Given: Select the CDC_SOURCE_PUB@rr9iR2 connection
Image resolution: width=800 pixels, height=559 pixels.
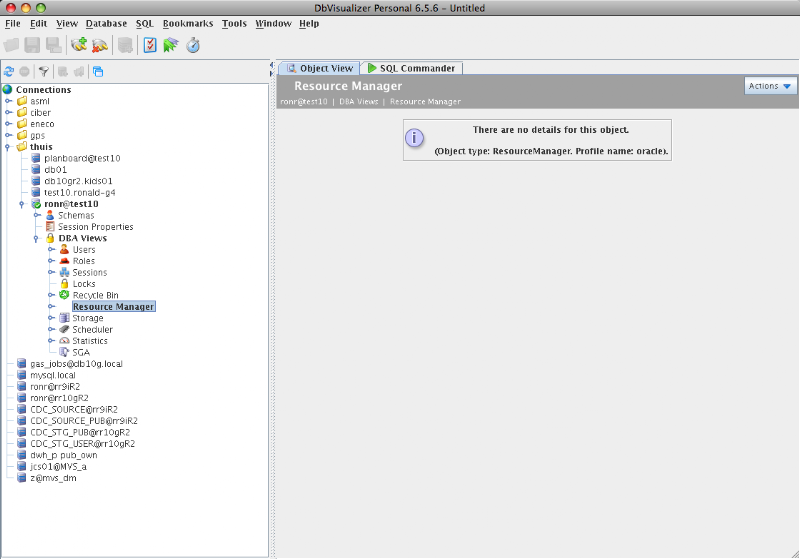Looking at the screenshot, I should tap(84, 421).
